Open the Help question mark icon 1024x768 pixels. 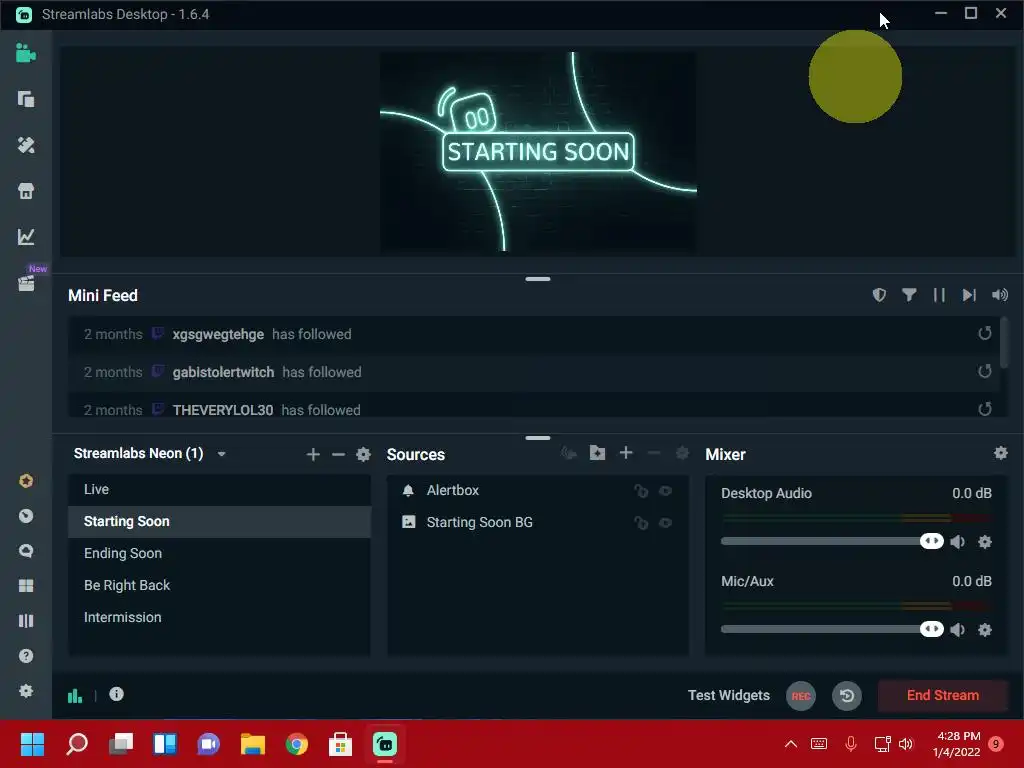[x=25, y=656]
